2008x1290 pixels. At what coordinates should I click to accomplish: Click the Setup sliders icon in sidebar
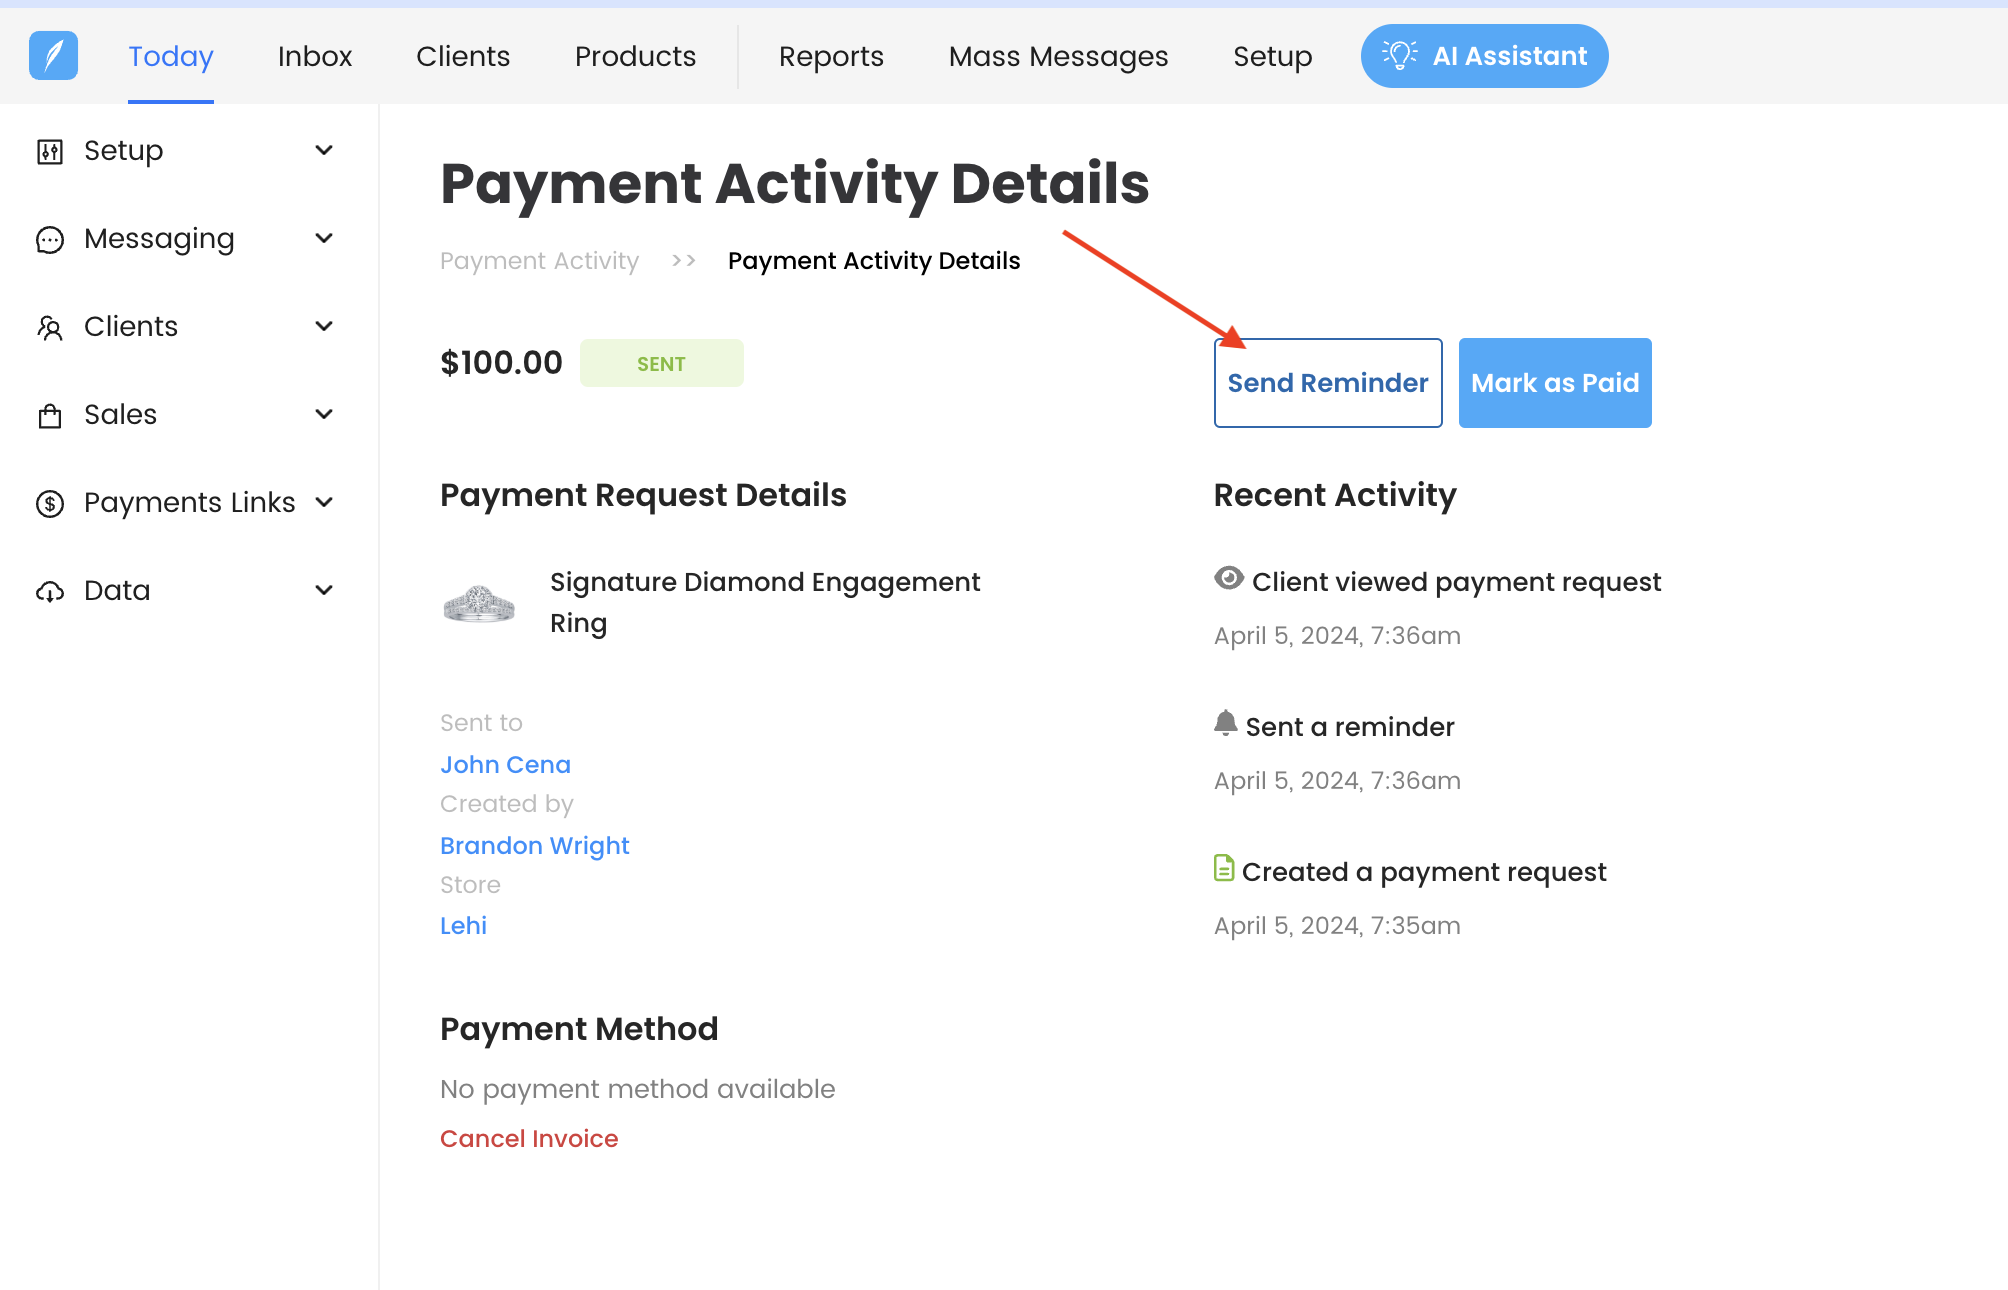(49, 151)
